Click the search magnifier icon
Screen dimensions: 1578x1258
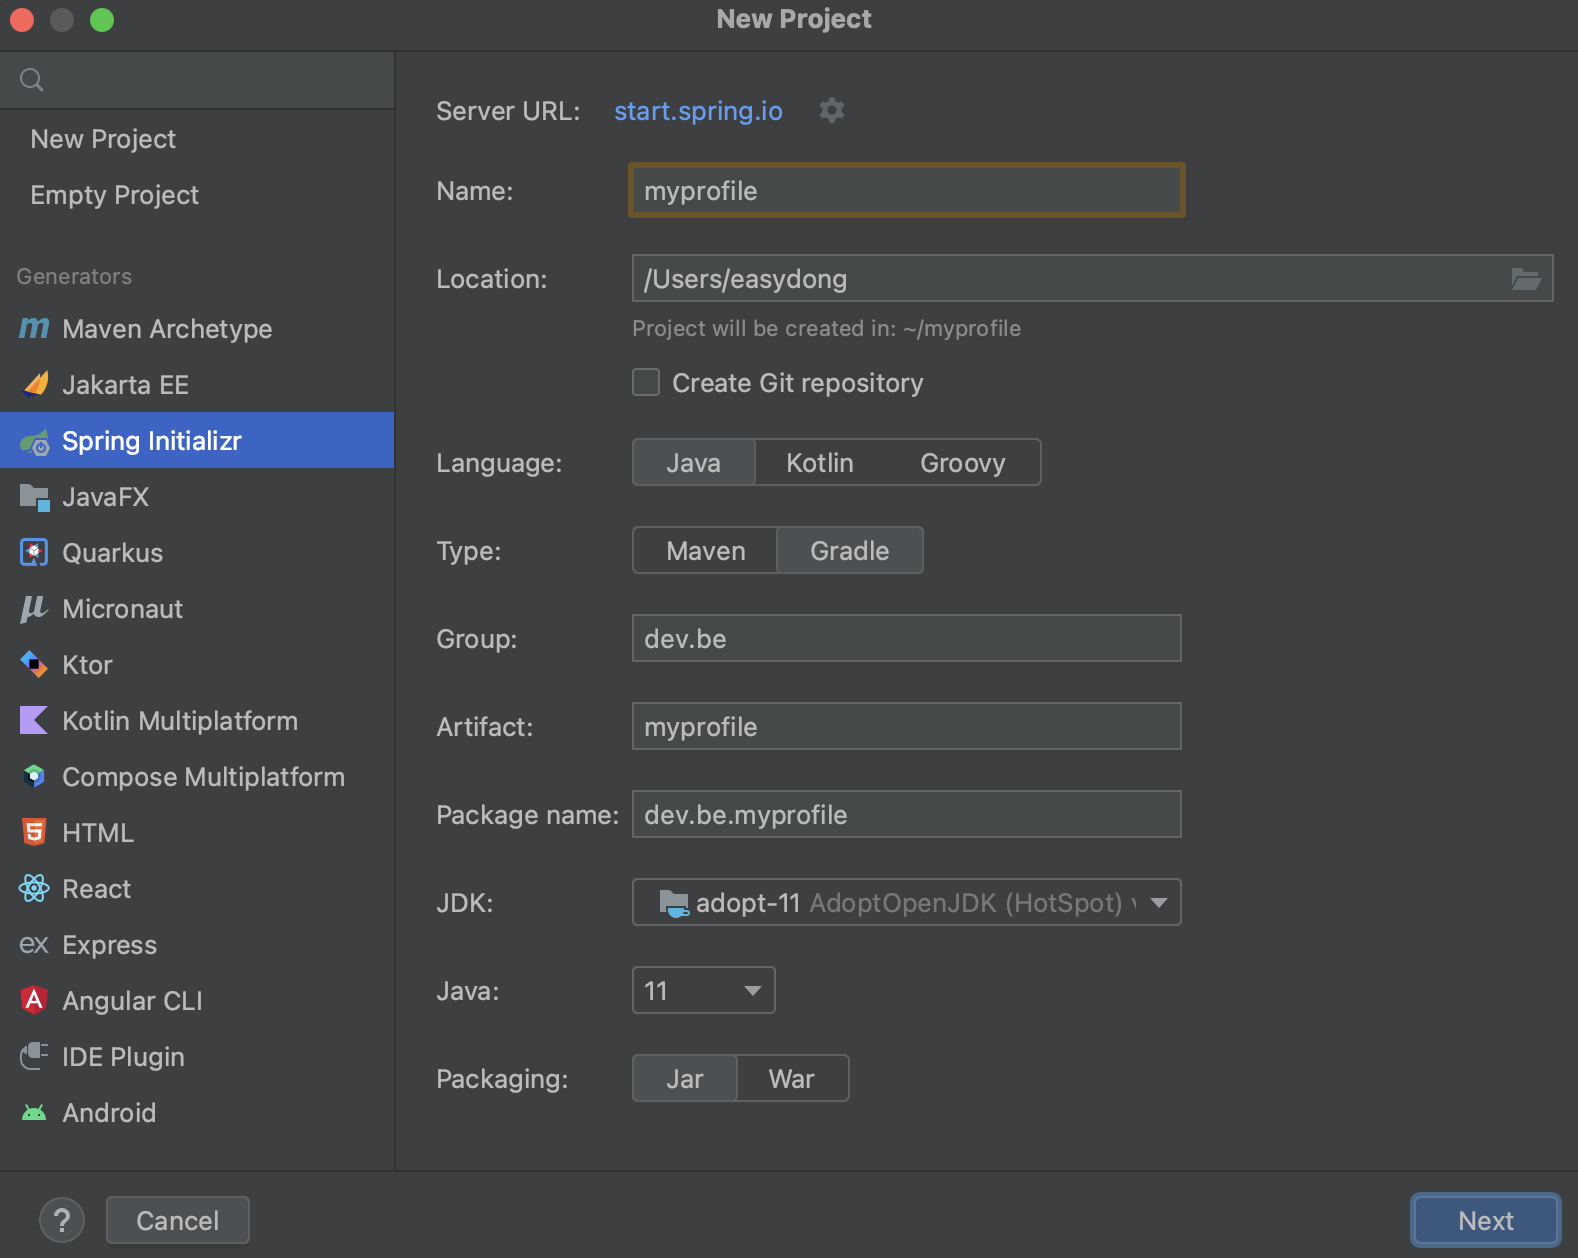click(32, 80)
